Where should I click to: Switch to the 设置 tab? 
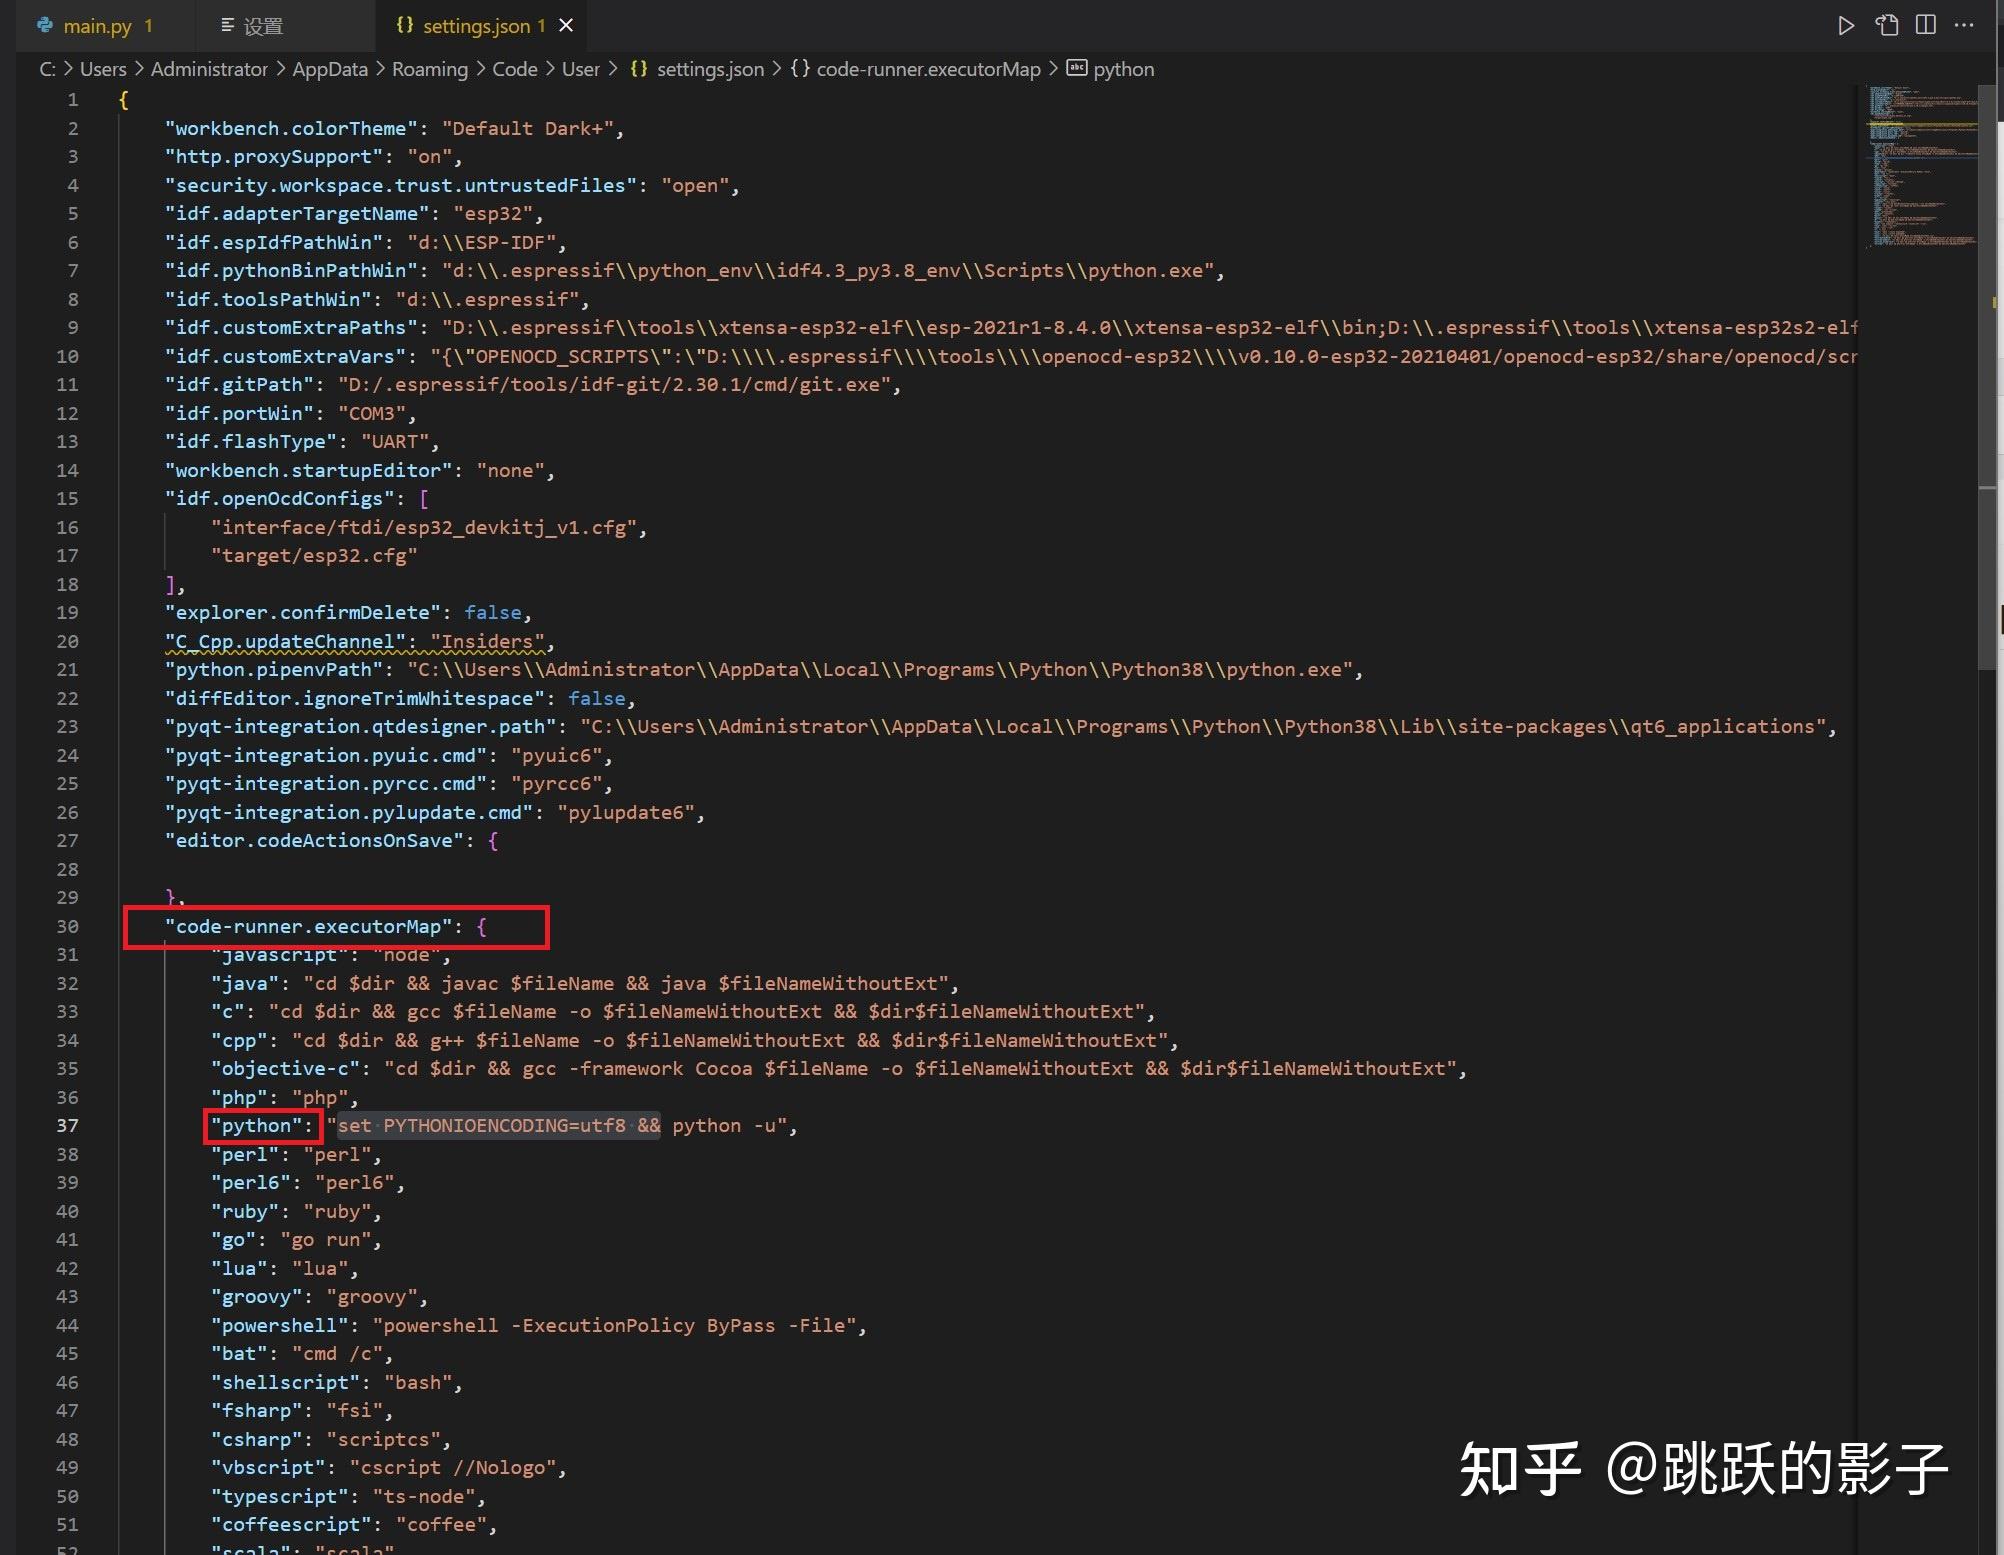pyautogui.click(x=262, y=25)
